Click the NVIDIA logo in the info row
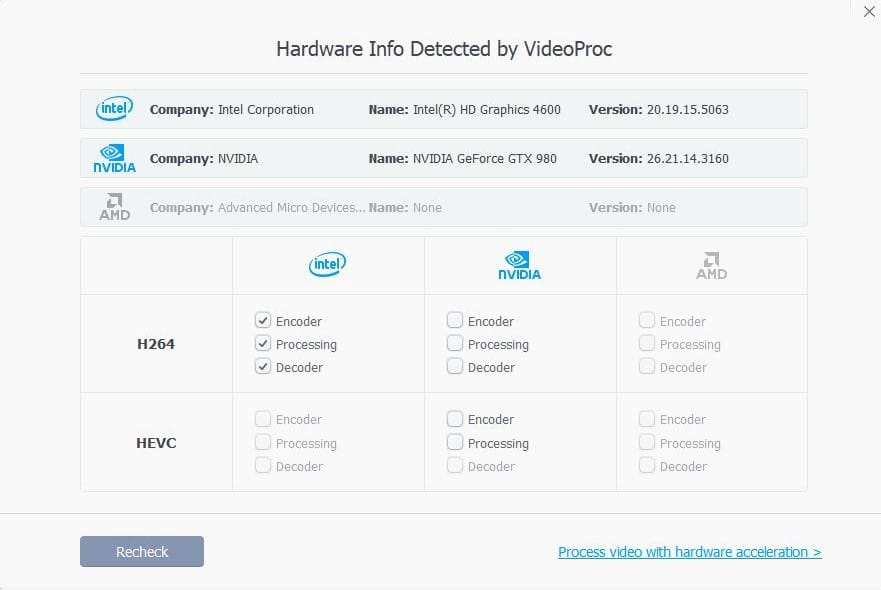The image size is (881, 590). [x=114, y=158]
